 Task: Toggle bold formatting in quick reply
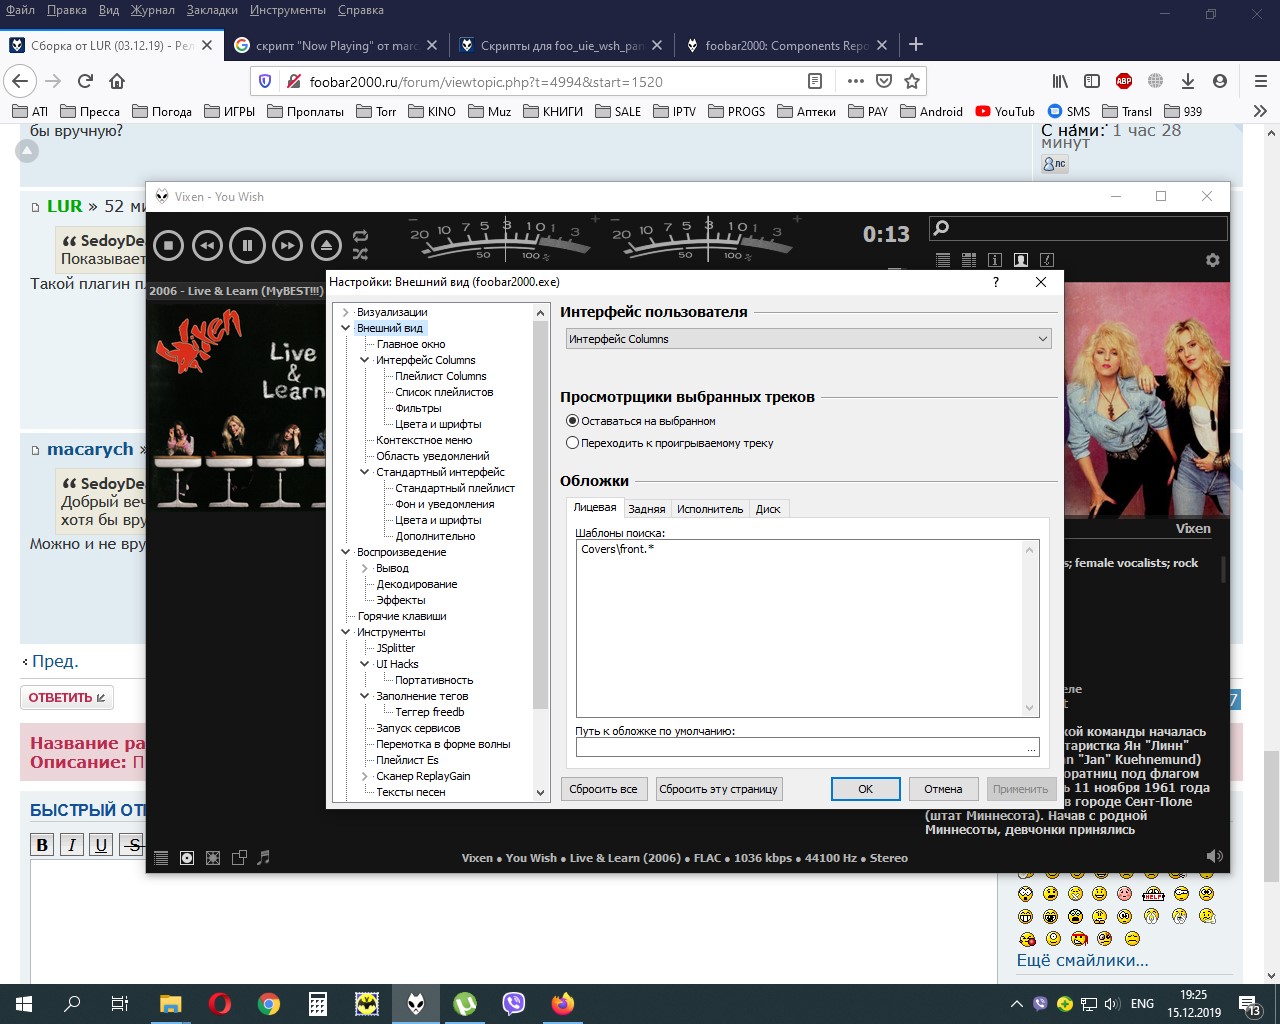click(42, 845)
